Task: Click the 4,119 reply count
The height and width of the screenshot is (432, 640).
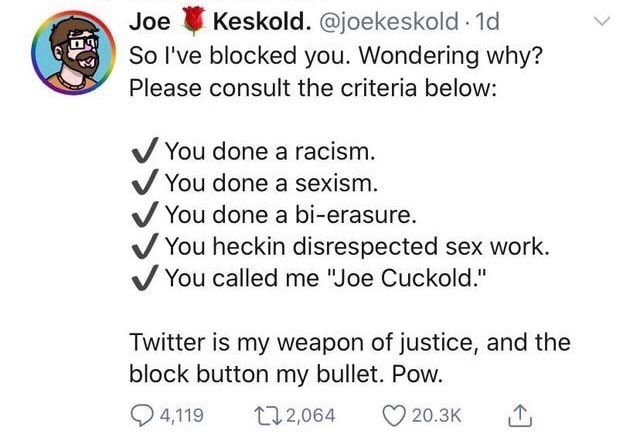Action: point(181,414)
